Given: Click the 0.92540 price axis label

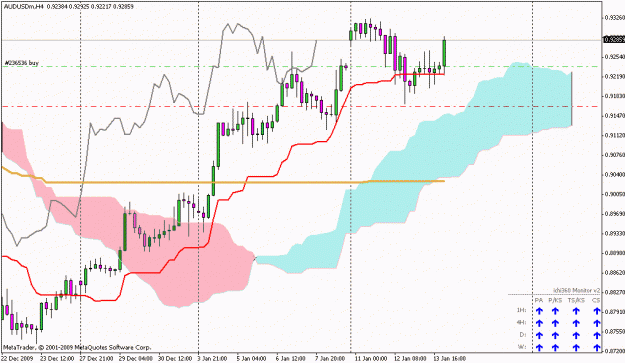Looking at the screenshot, I should [614, 57].
